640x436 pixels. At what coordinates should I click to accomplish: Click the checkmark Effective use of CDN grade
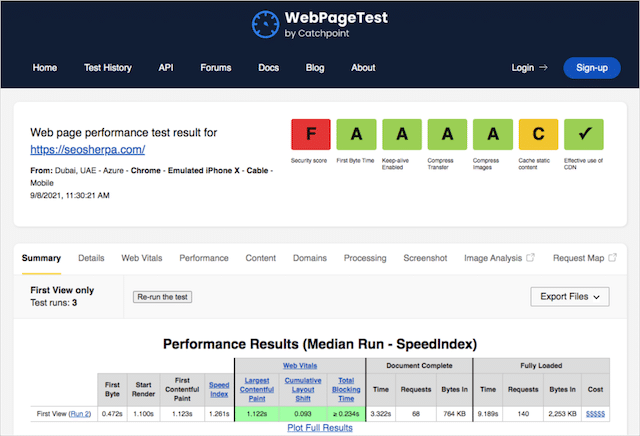(x=584, y=134)
